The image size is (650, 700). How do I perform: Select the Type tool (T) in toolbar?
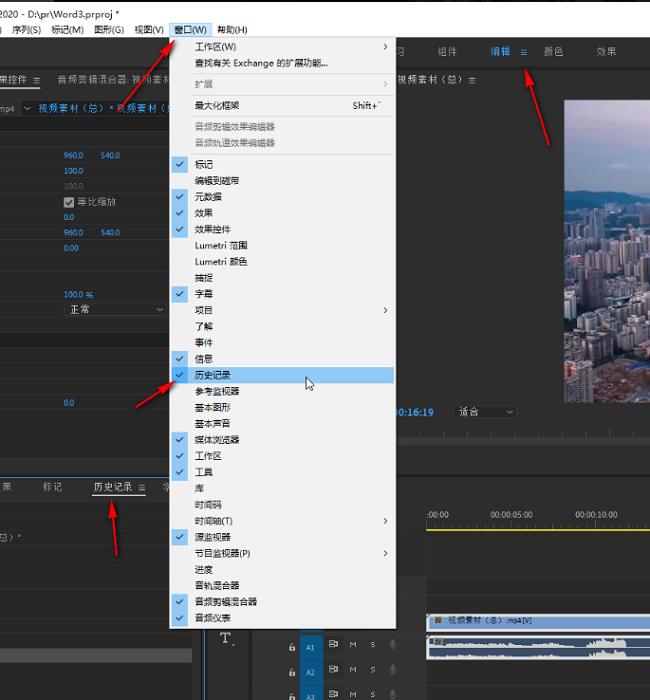click(x=225, y=639)
